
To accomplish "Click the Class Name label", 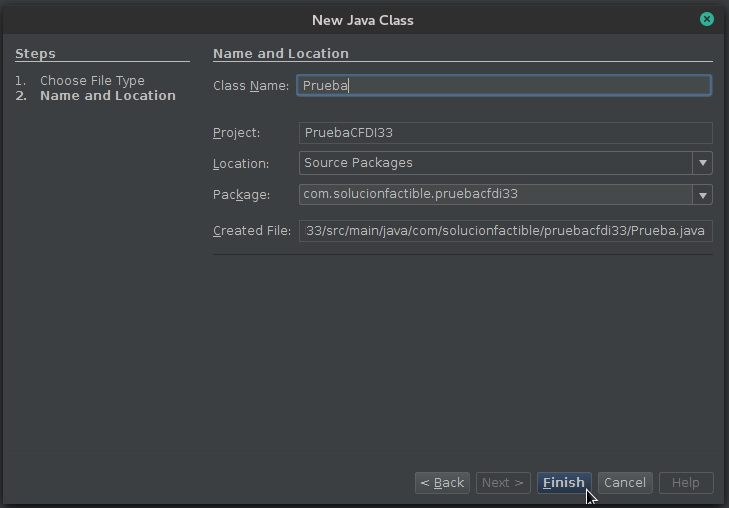I will pyautogui.click(x=251, y=86).
